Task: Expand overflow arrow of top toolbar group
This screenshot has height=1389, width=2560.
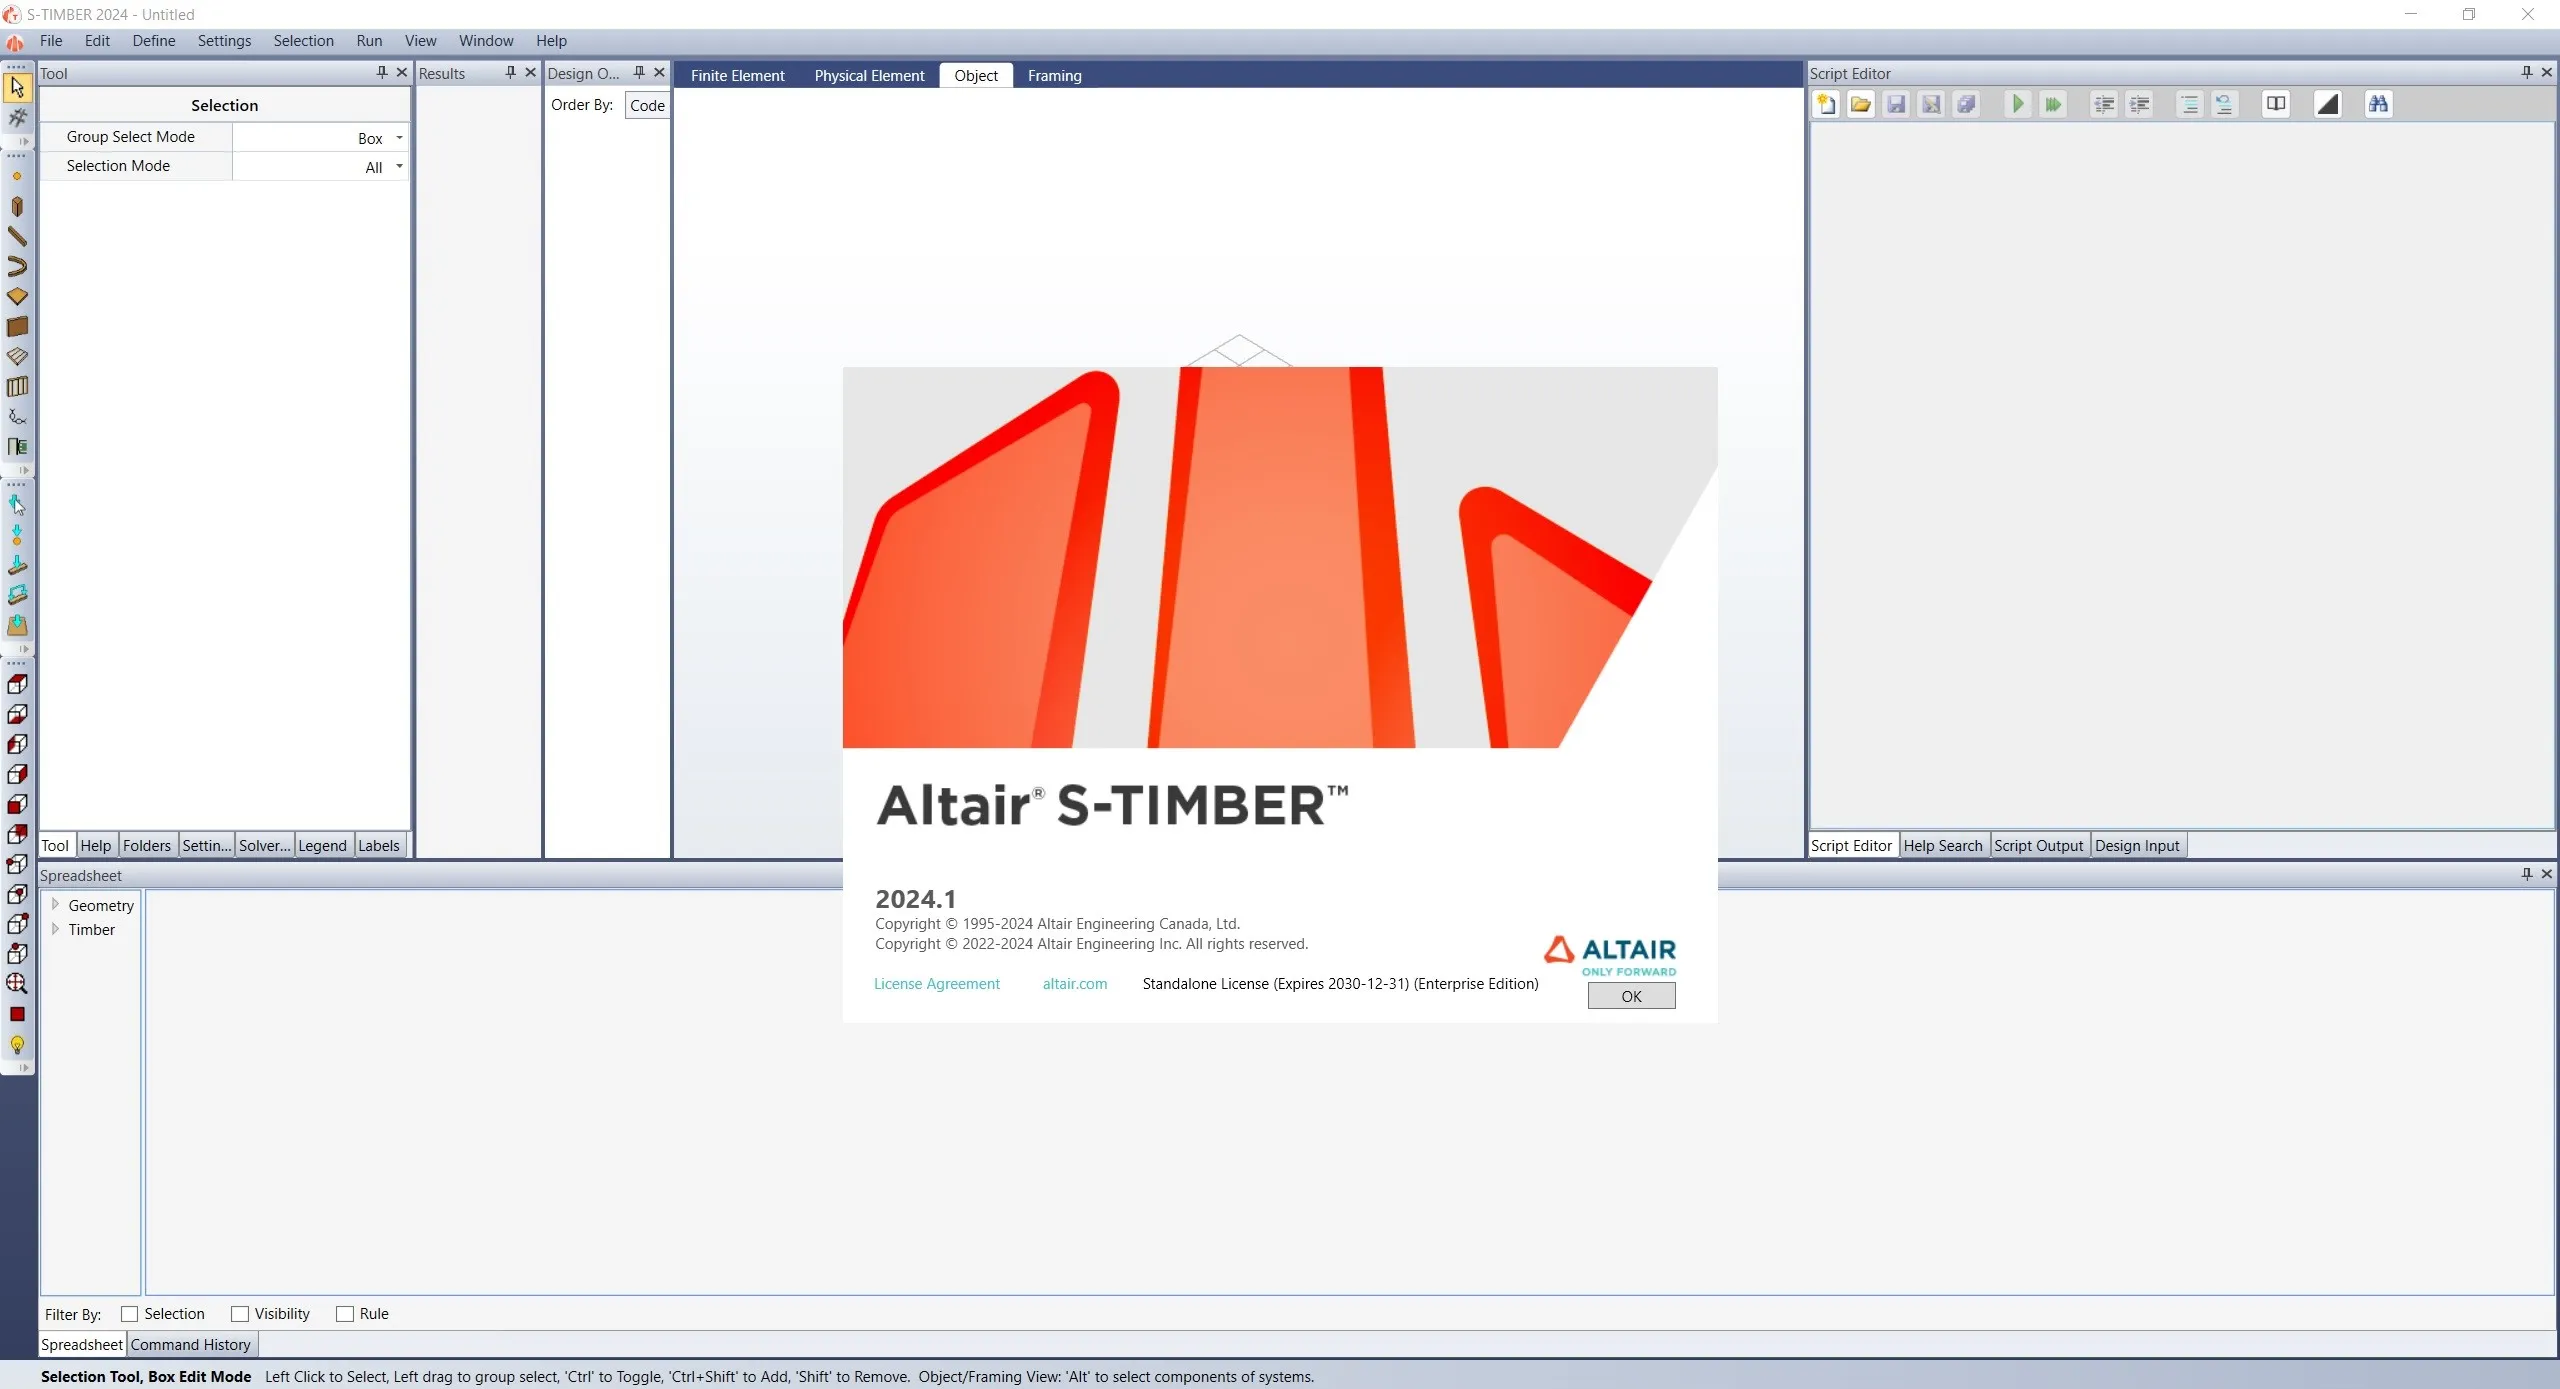Action: pyautogui.click(x=22, y=142)
